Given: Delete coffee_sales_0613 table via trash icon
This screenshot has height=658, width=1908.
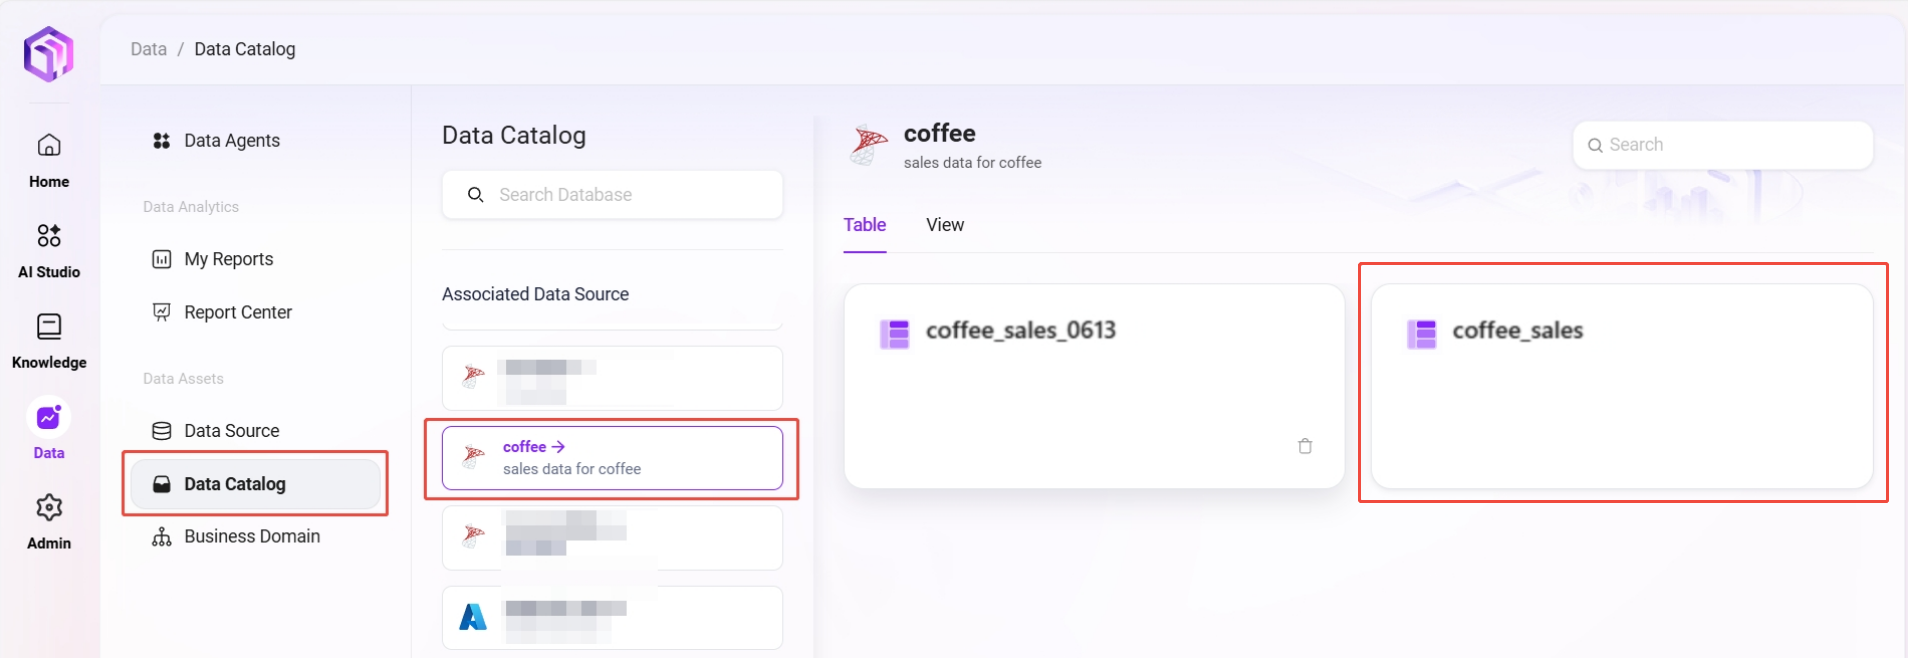Looking at the screenshot, I should pyautogui.click(x=1304, y=446).
